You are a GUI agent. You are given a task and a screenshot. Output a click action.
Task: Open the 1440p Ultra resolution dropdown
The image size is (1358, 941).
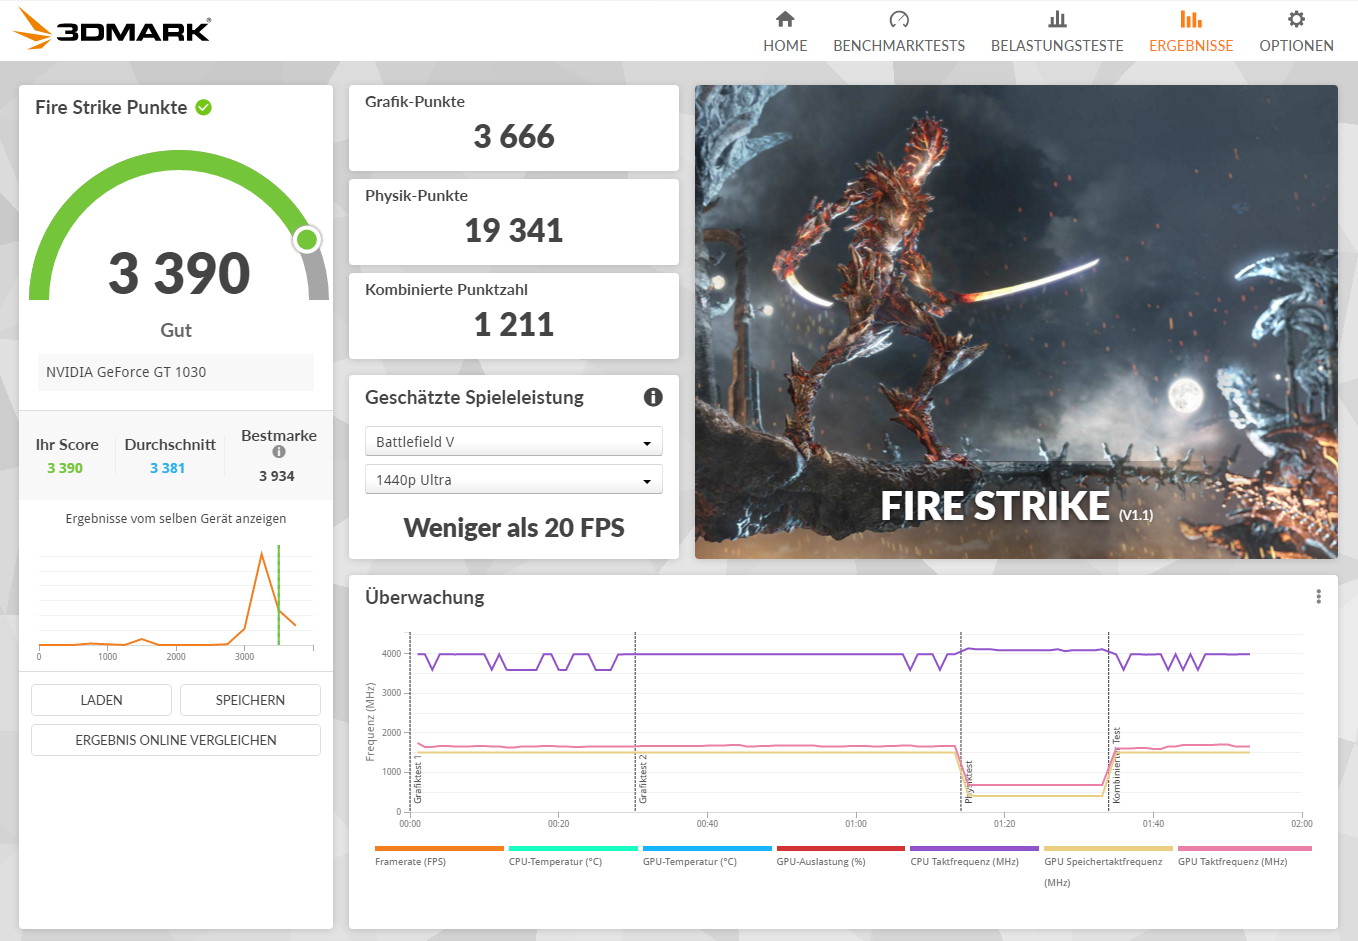pos(513,480)
